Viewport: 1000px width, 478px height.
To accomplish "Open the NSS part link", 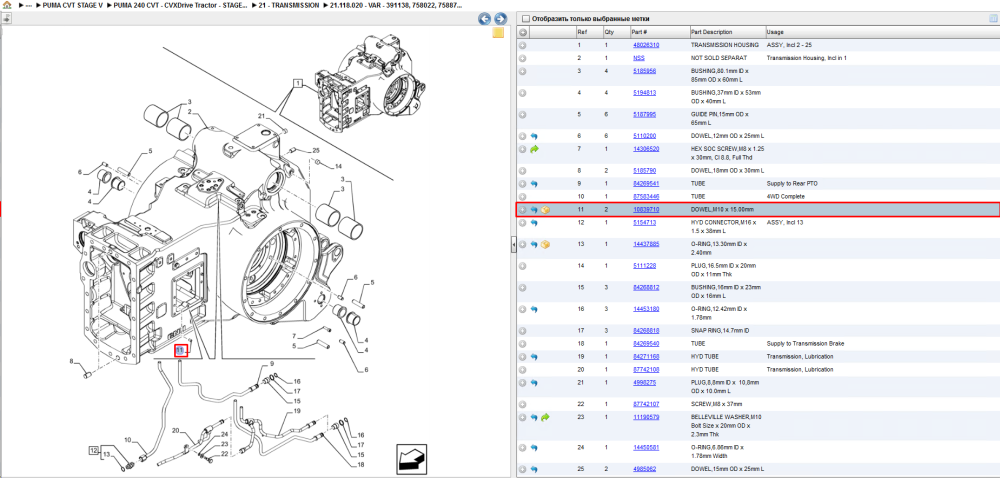I will tap(638, 58).
